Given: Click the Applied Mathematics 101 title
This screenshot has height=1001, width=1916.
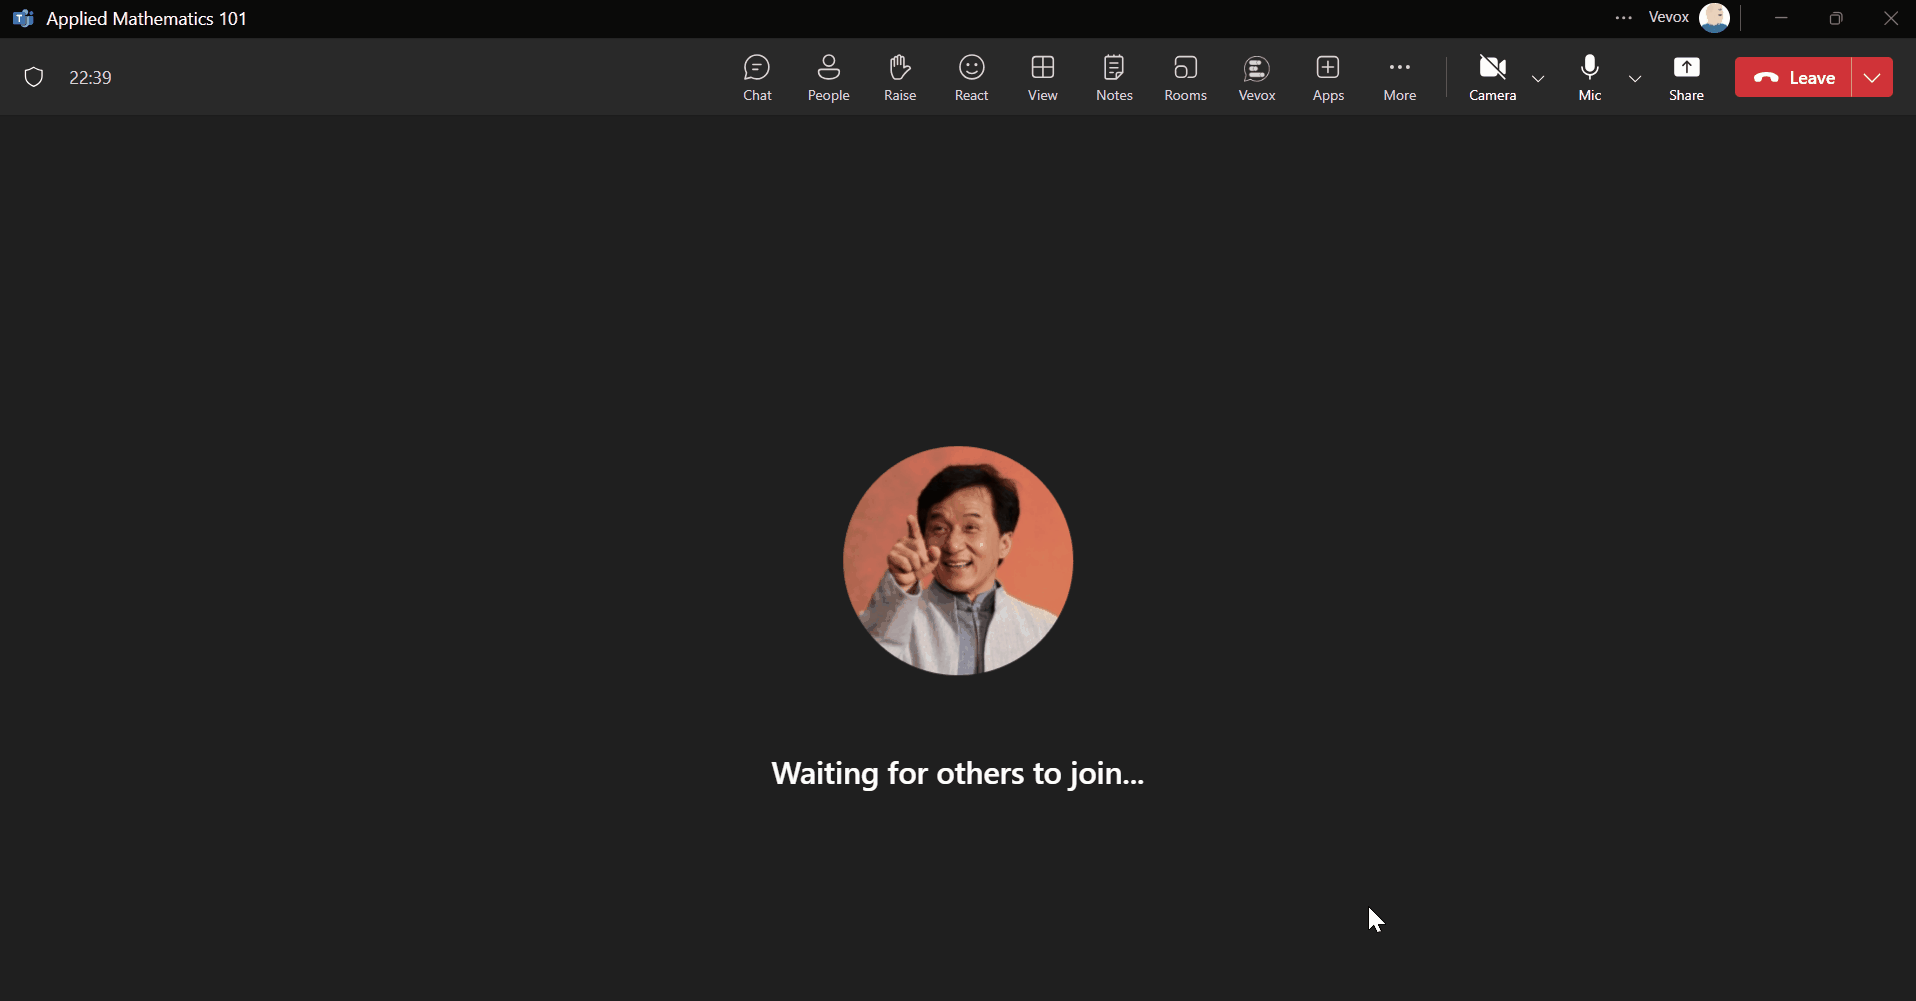Looking at the screenshot, I should click(x=147, y=19).
